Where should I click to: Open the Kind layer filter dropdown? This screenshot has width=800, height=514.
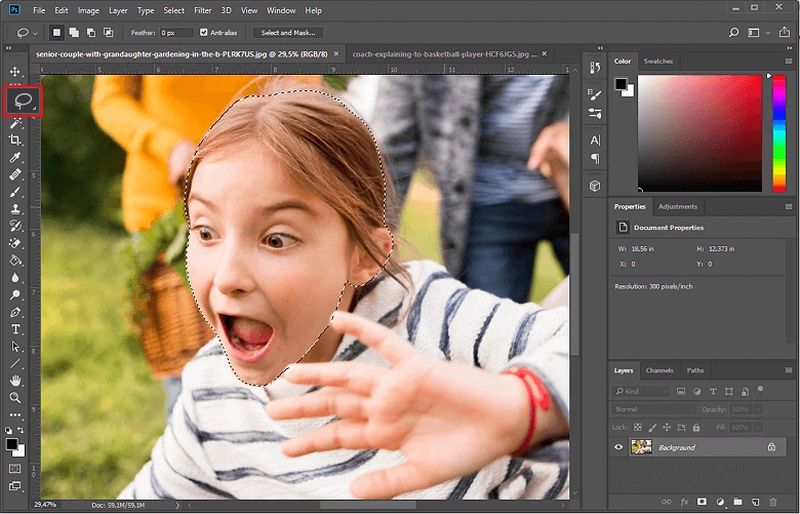(644, 390)
